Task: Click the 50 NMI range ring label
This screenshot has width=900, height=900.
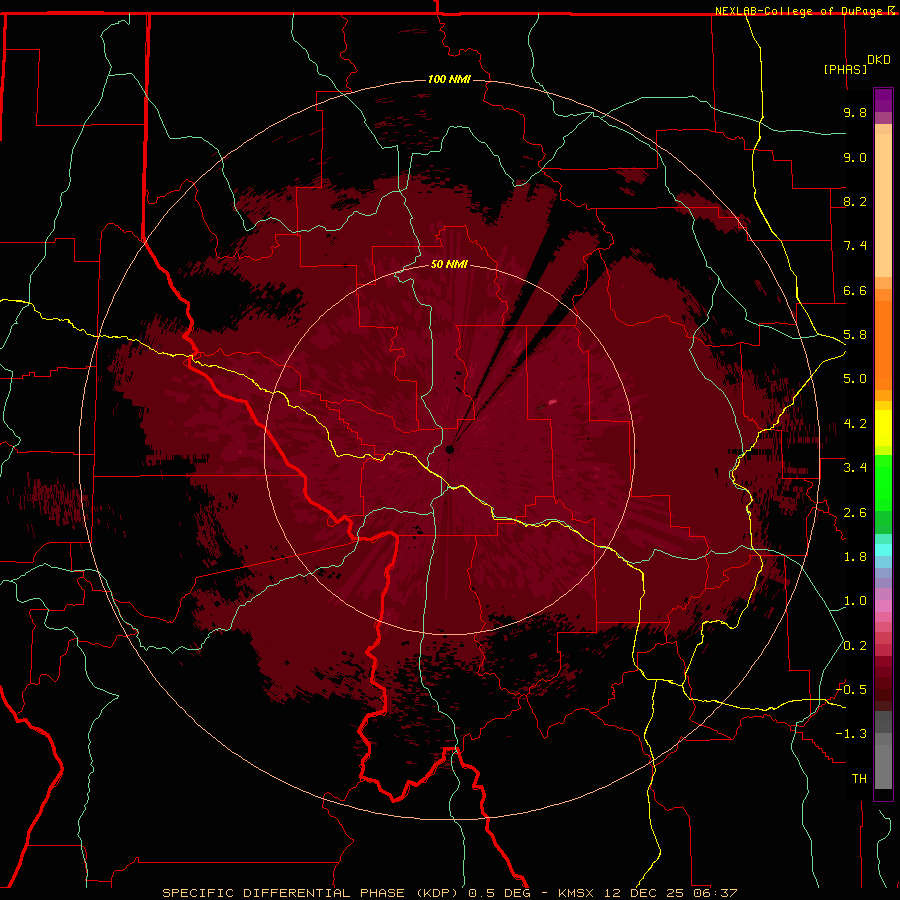Action: [x=449, y=265]
